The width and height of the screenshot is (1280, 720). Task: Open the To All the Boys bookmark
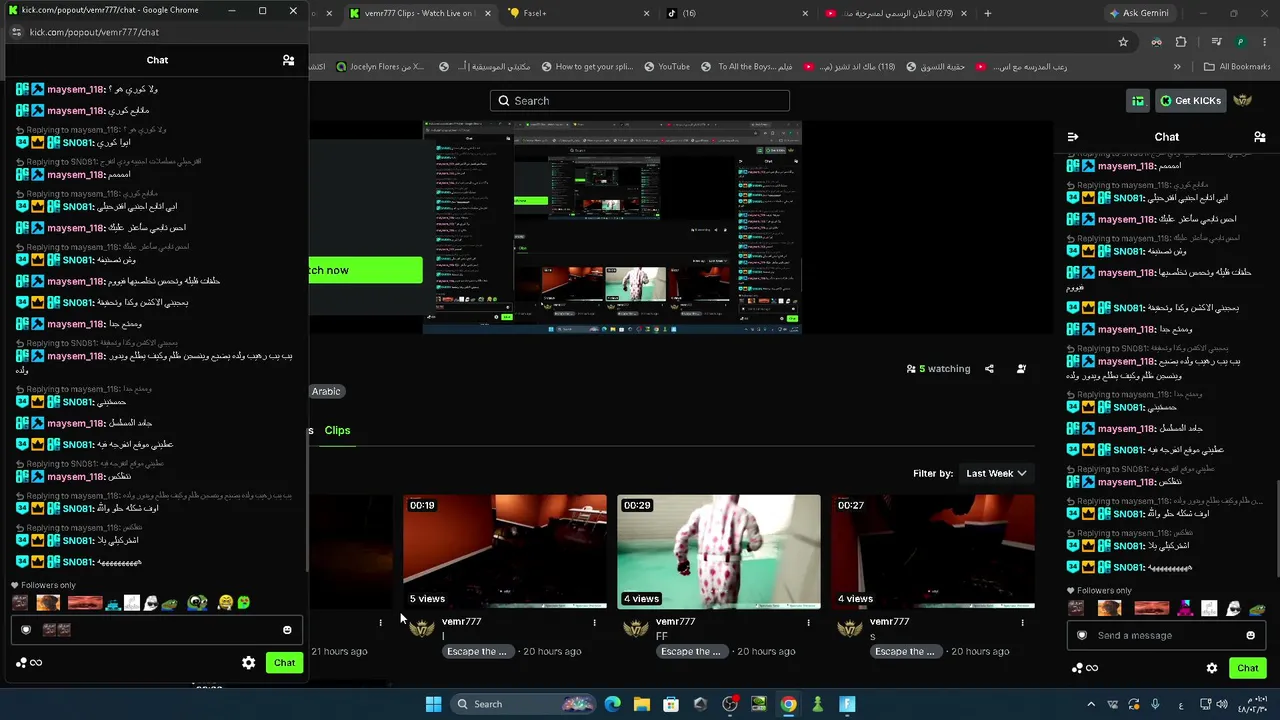pyautogui.click(x=746, y=67)
